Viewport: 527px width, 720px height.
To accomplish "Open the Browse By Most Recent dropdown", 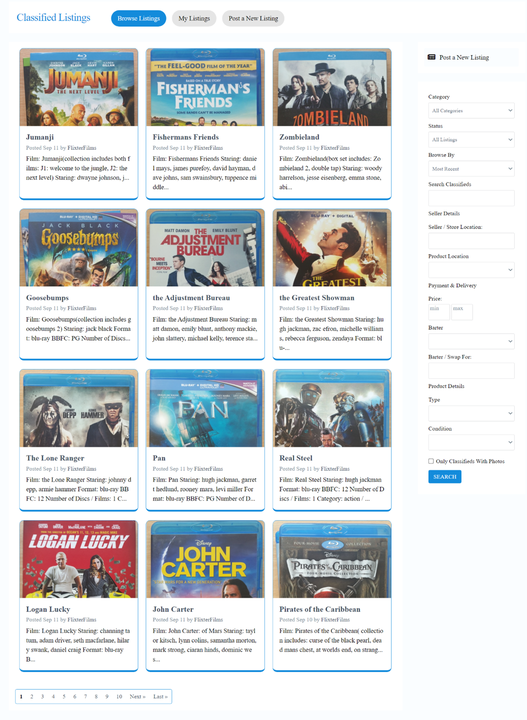I will (471, 169).
